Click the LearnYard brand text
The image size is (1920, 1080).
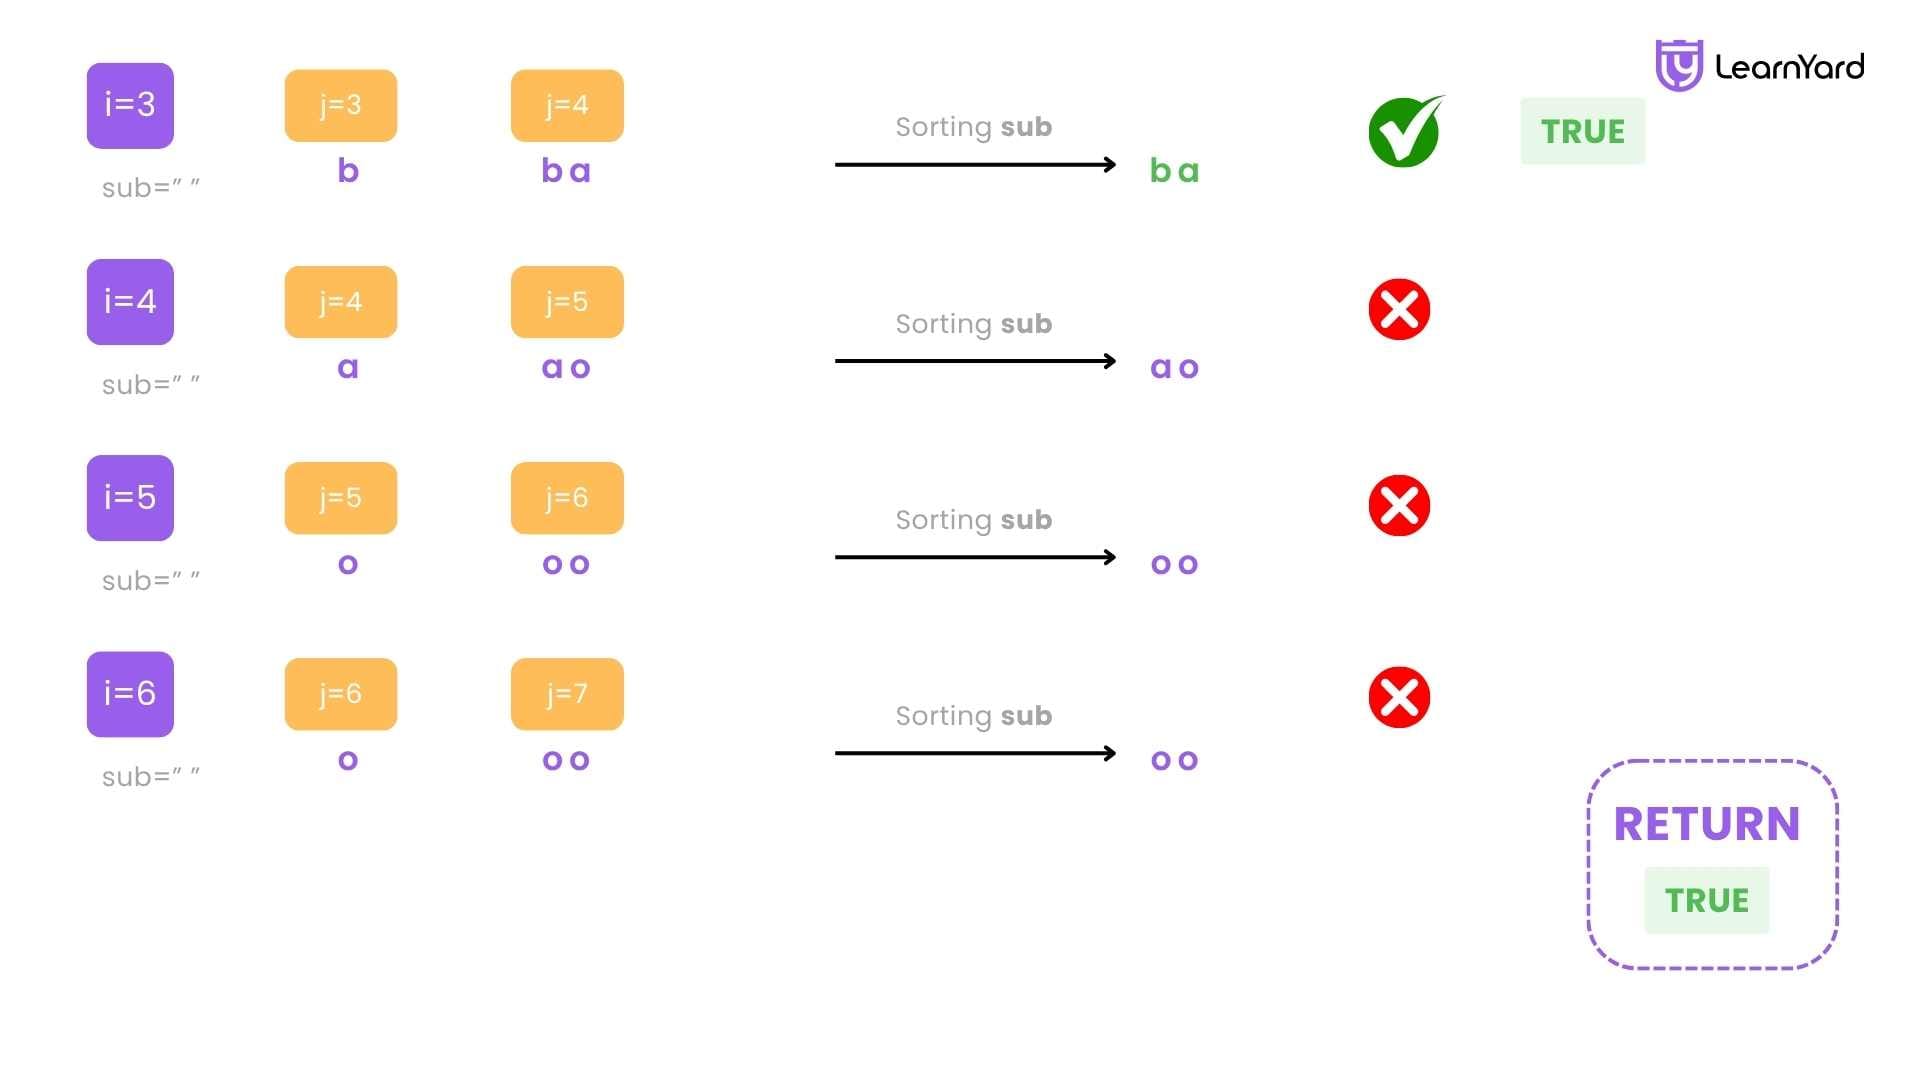tap(1790, 67)
